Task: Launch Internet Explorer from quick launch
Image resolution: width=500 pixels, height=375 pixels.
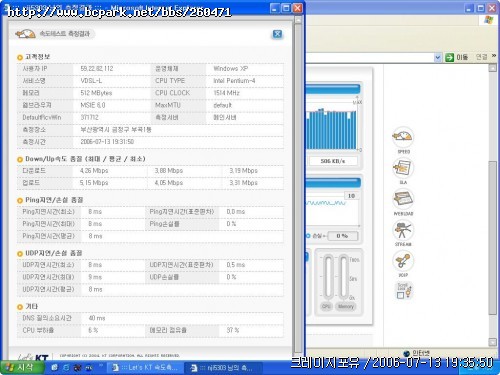Action: point(66,367)
